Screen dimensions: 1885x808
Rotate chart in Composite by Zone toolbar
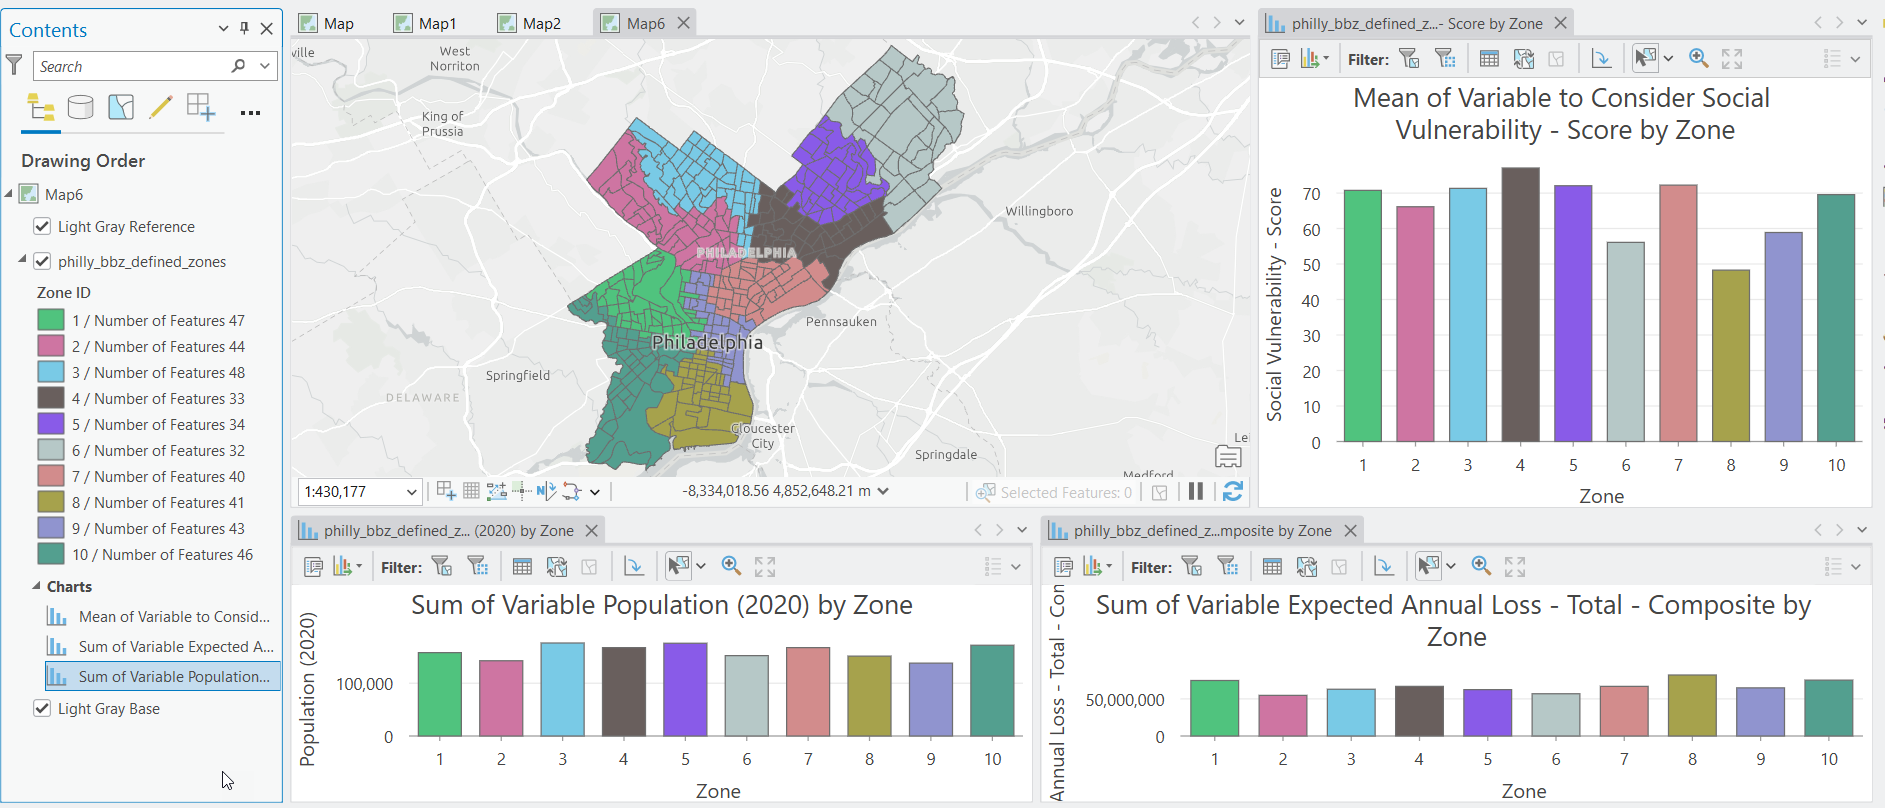[x=1384, y=567]
